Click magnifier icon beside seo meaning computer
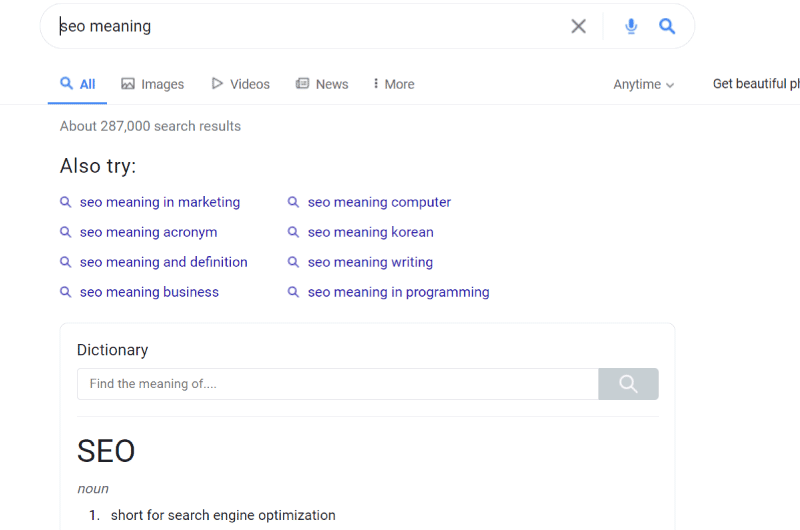The image size is (800, 530). [293, 202]
